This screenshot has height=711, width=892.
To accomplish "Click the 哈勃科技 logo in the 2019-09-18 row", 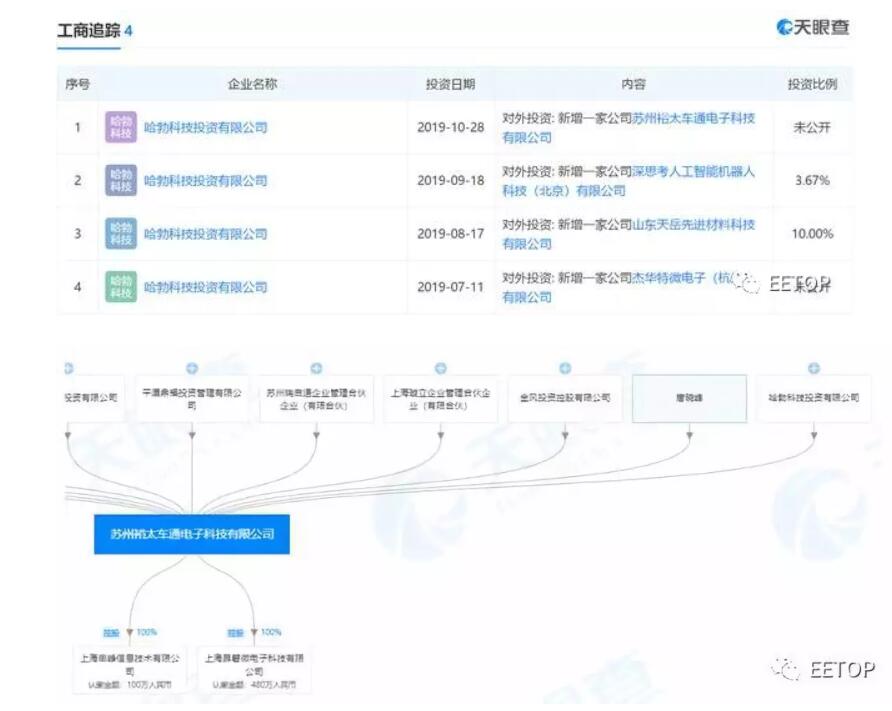I will coord(121,180).
